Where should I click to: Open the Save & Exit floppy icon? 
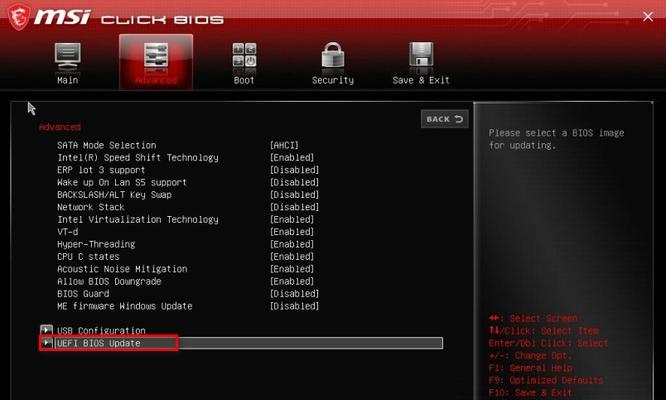tap(421, 55)
